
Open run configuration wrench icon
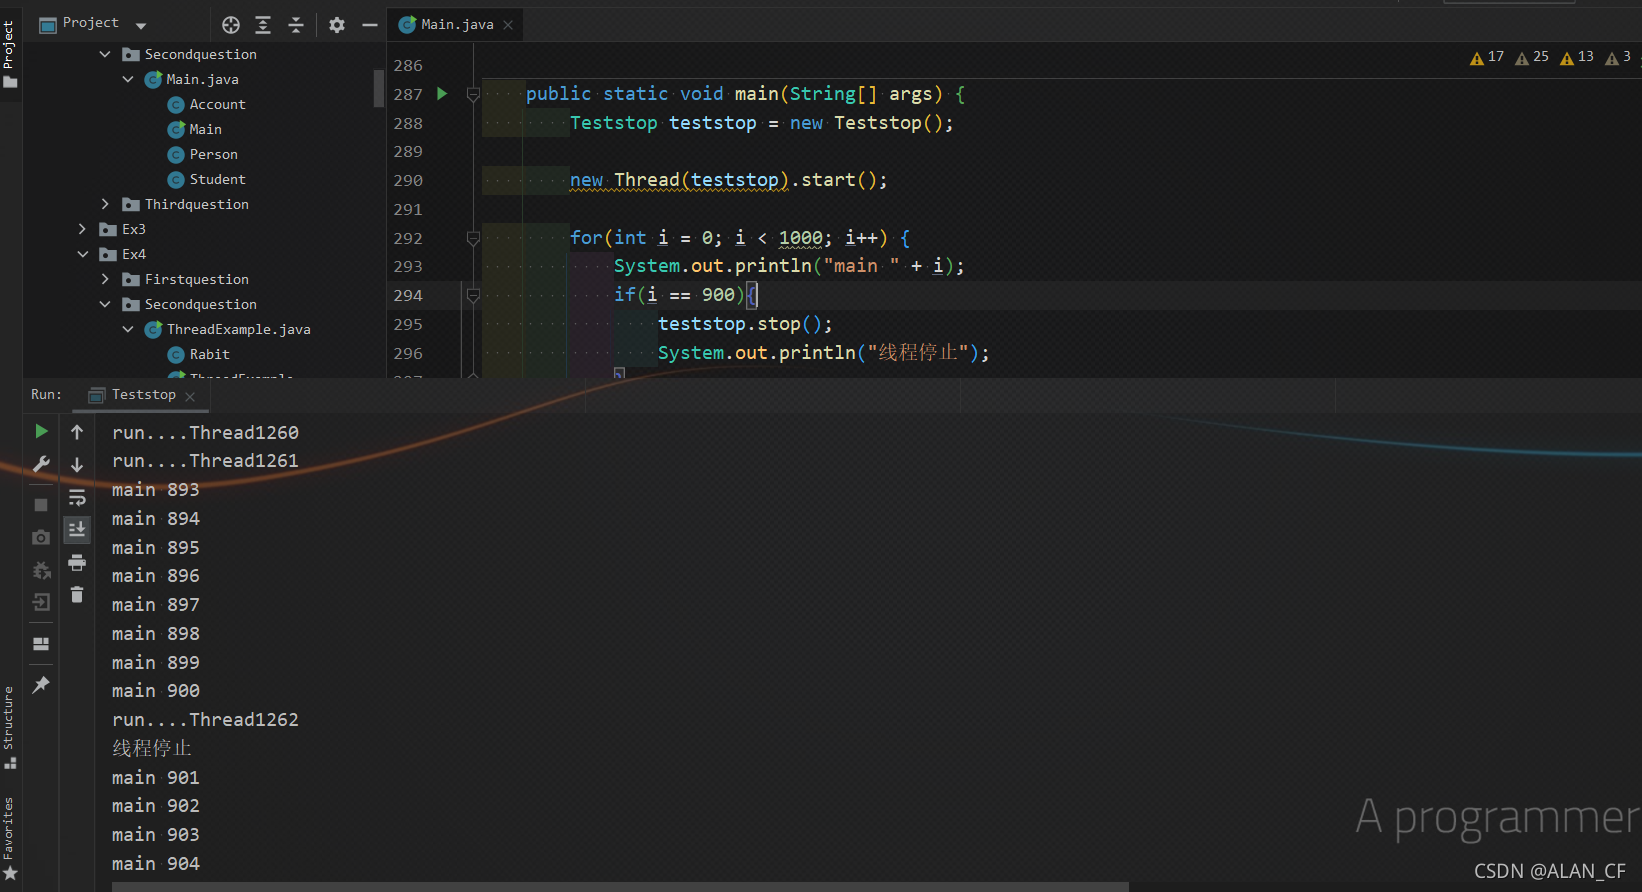pos(41,464)
